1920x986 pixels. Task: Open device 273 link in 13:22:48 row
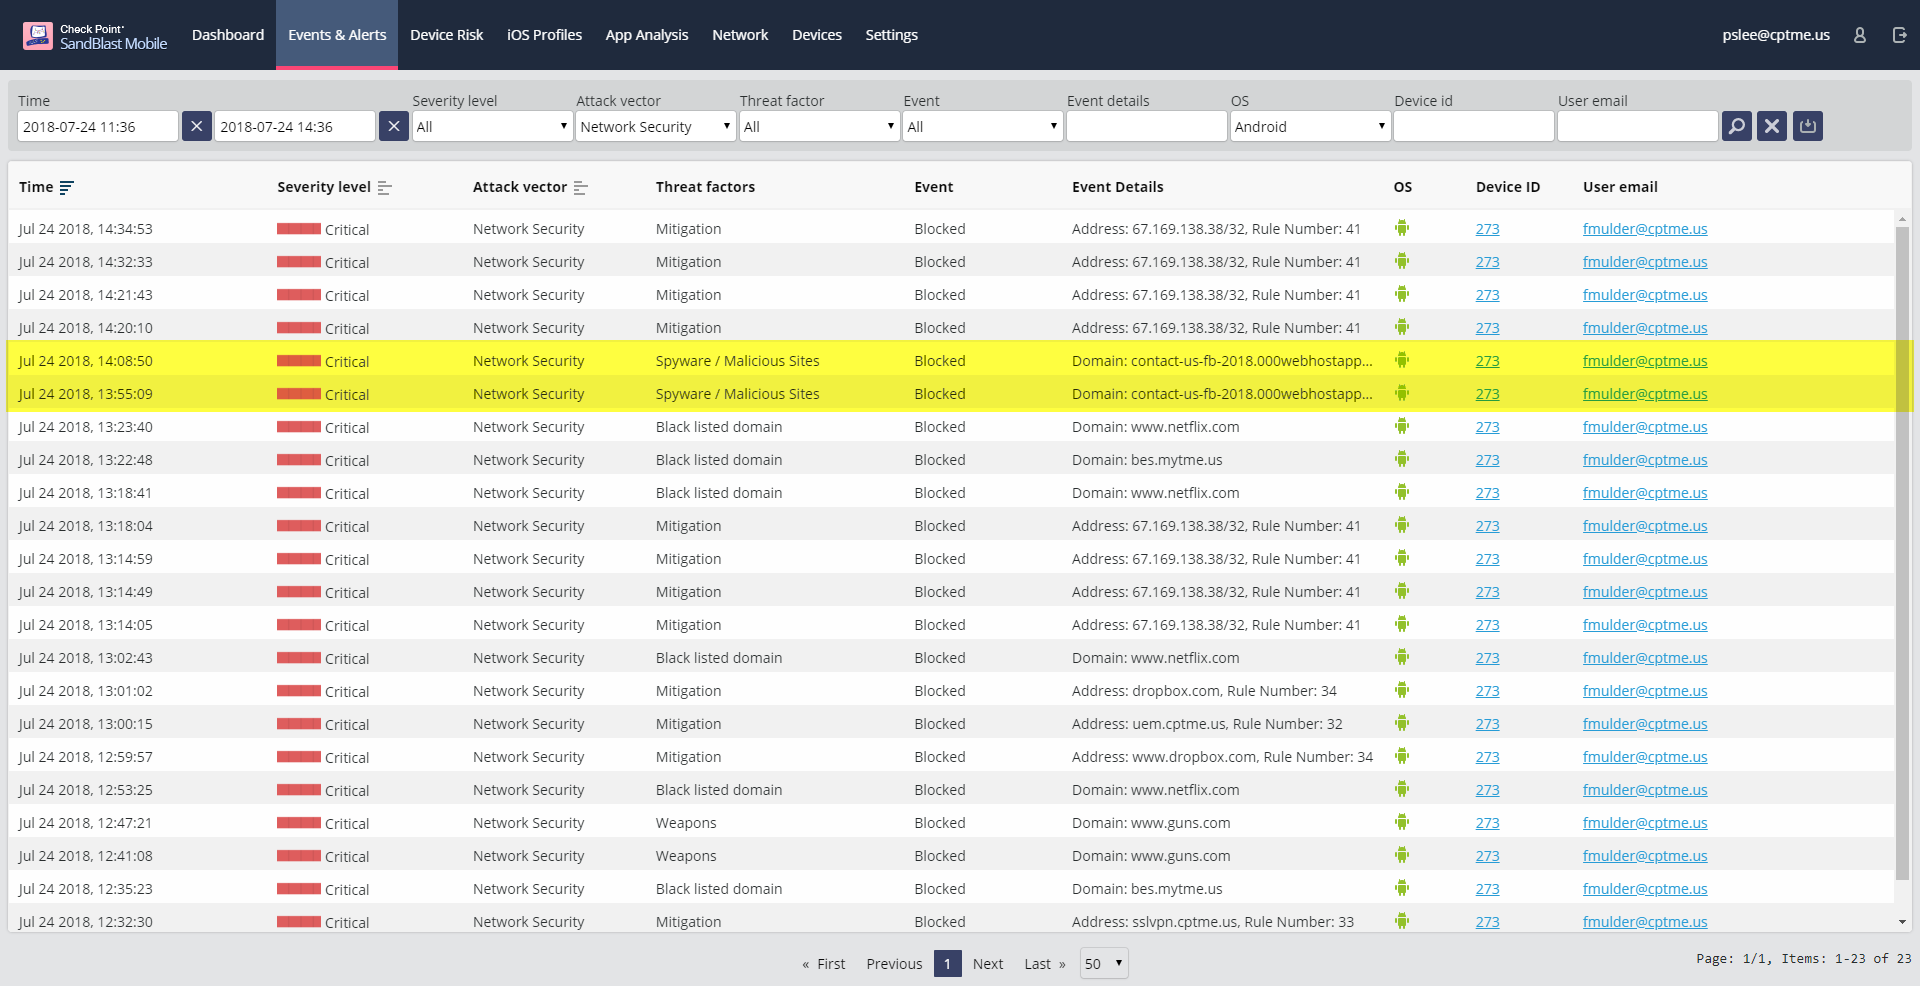click(x=1487, y=460)
